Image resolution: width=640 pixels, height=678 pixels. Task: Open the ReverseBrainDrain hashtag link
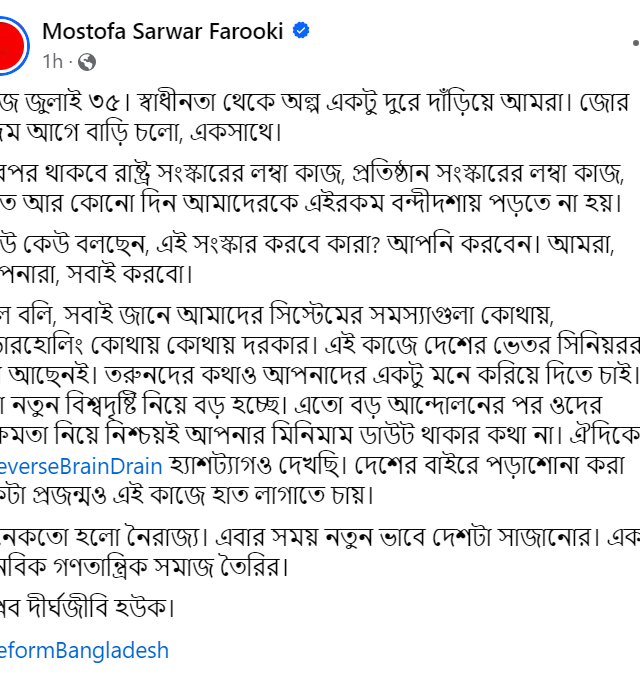81,466
